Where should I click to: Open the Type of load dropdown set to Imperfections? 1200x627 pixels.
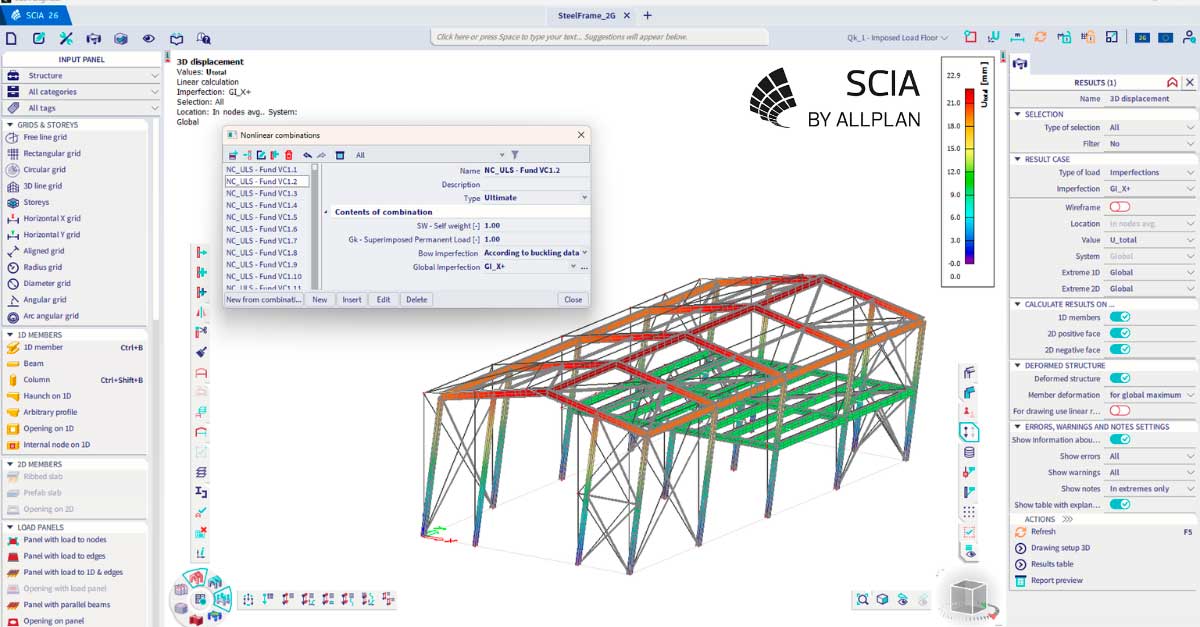pyautogui.click(x=1151, y=173)
